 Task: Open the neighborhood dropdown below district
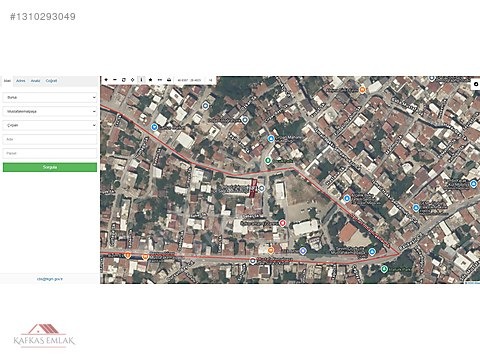pos(50,125)
